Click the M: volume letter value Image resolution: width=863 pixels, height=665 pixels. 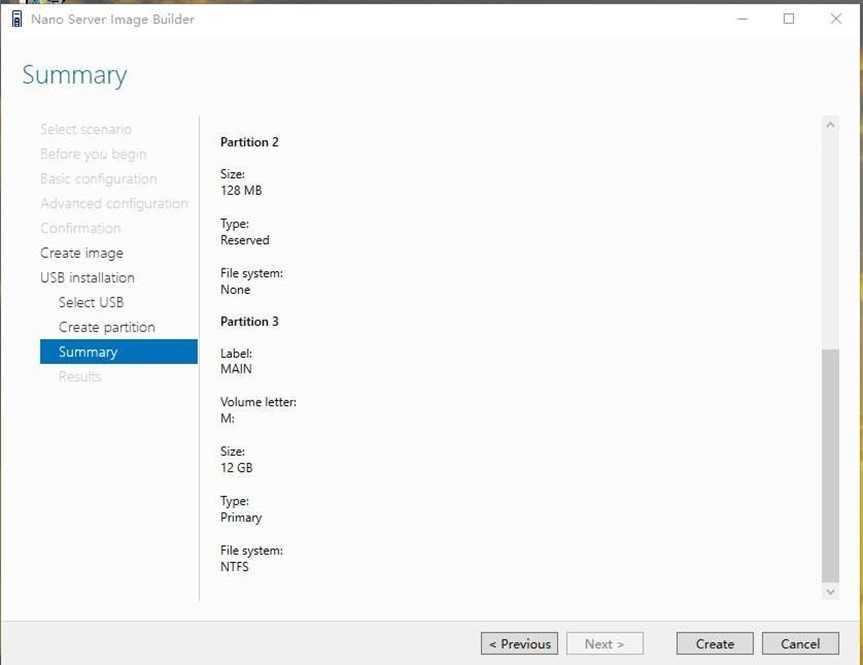coord(227,418)
